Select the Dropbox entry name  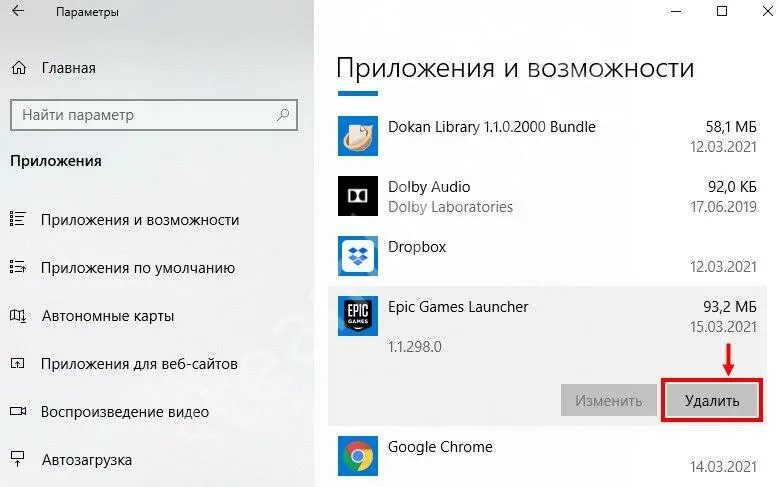(417, 247)
